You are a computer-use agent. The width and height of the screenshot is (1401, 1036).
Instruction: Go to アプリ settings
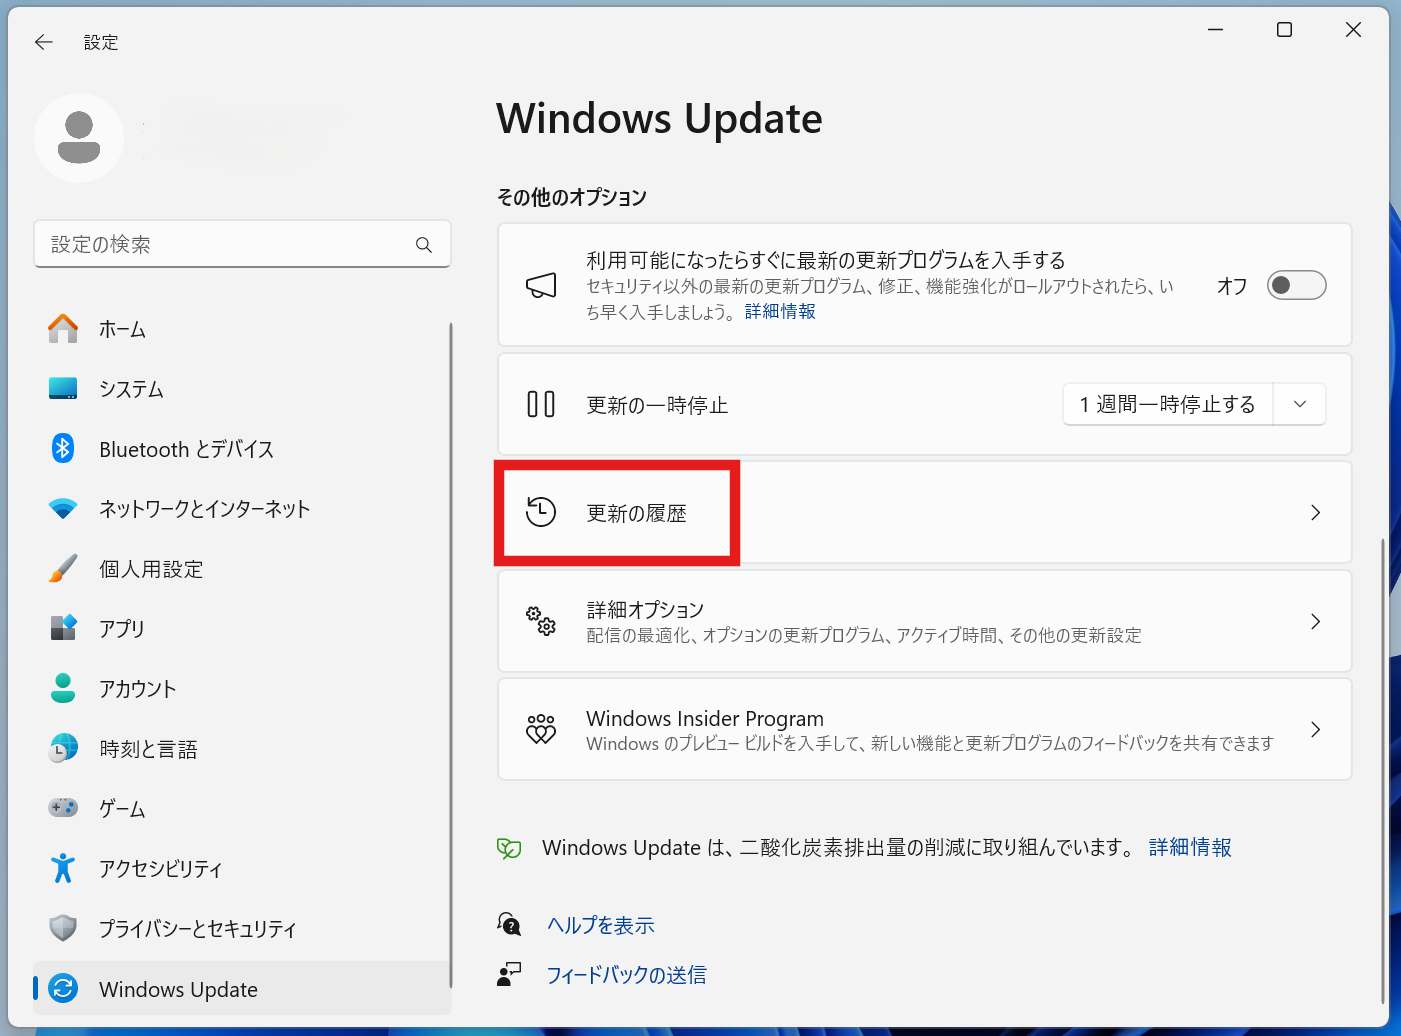242,628
